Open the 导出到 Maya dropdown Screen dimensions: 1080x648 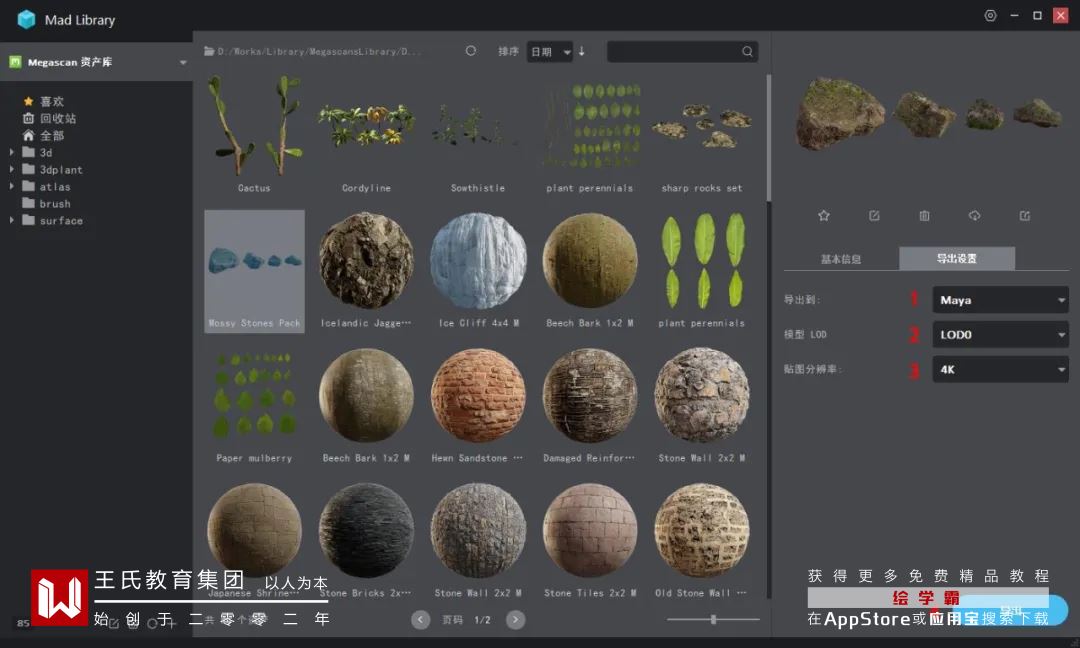(1000, 300)
